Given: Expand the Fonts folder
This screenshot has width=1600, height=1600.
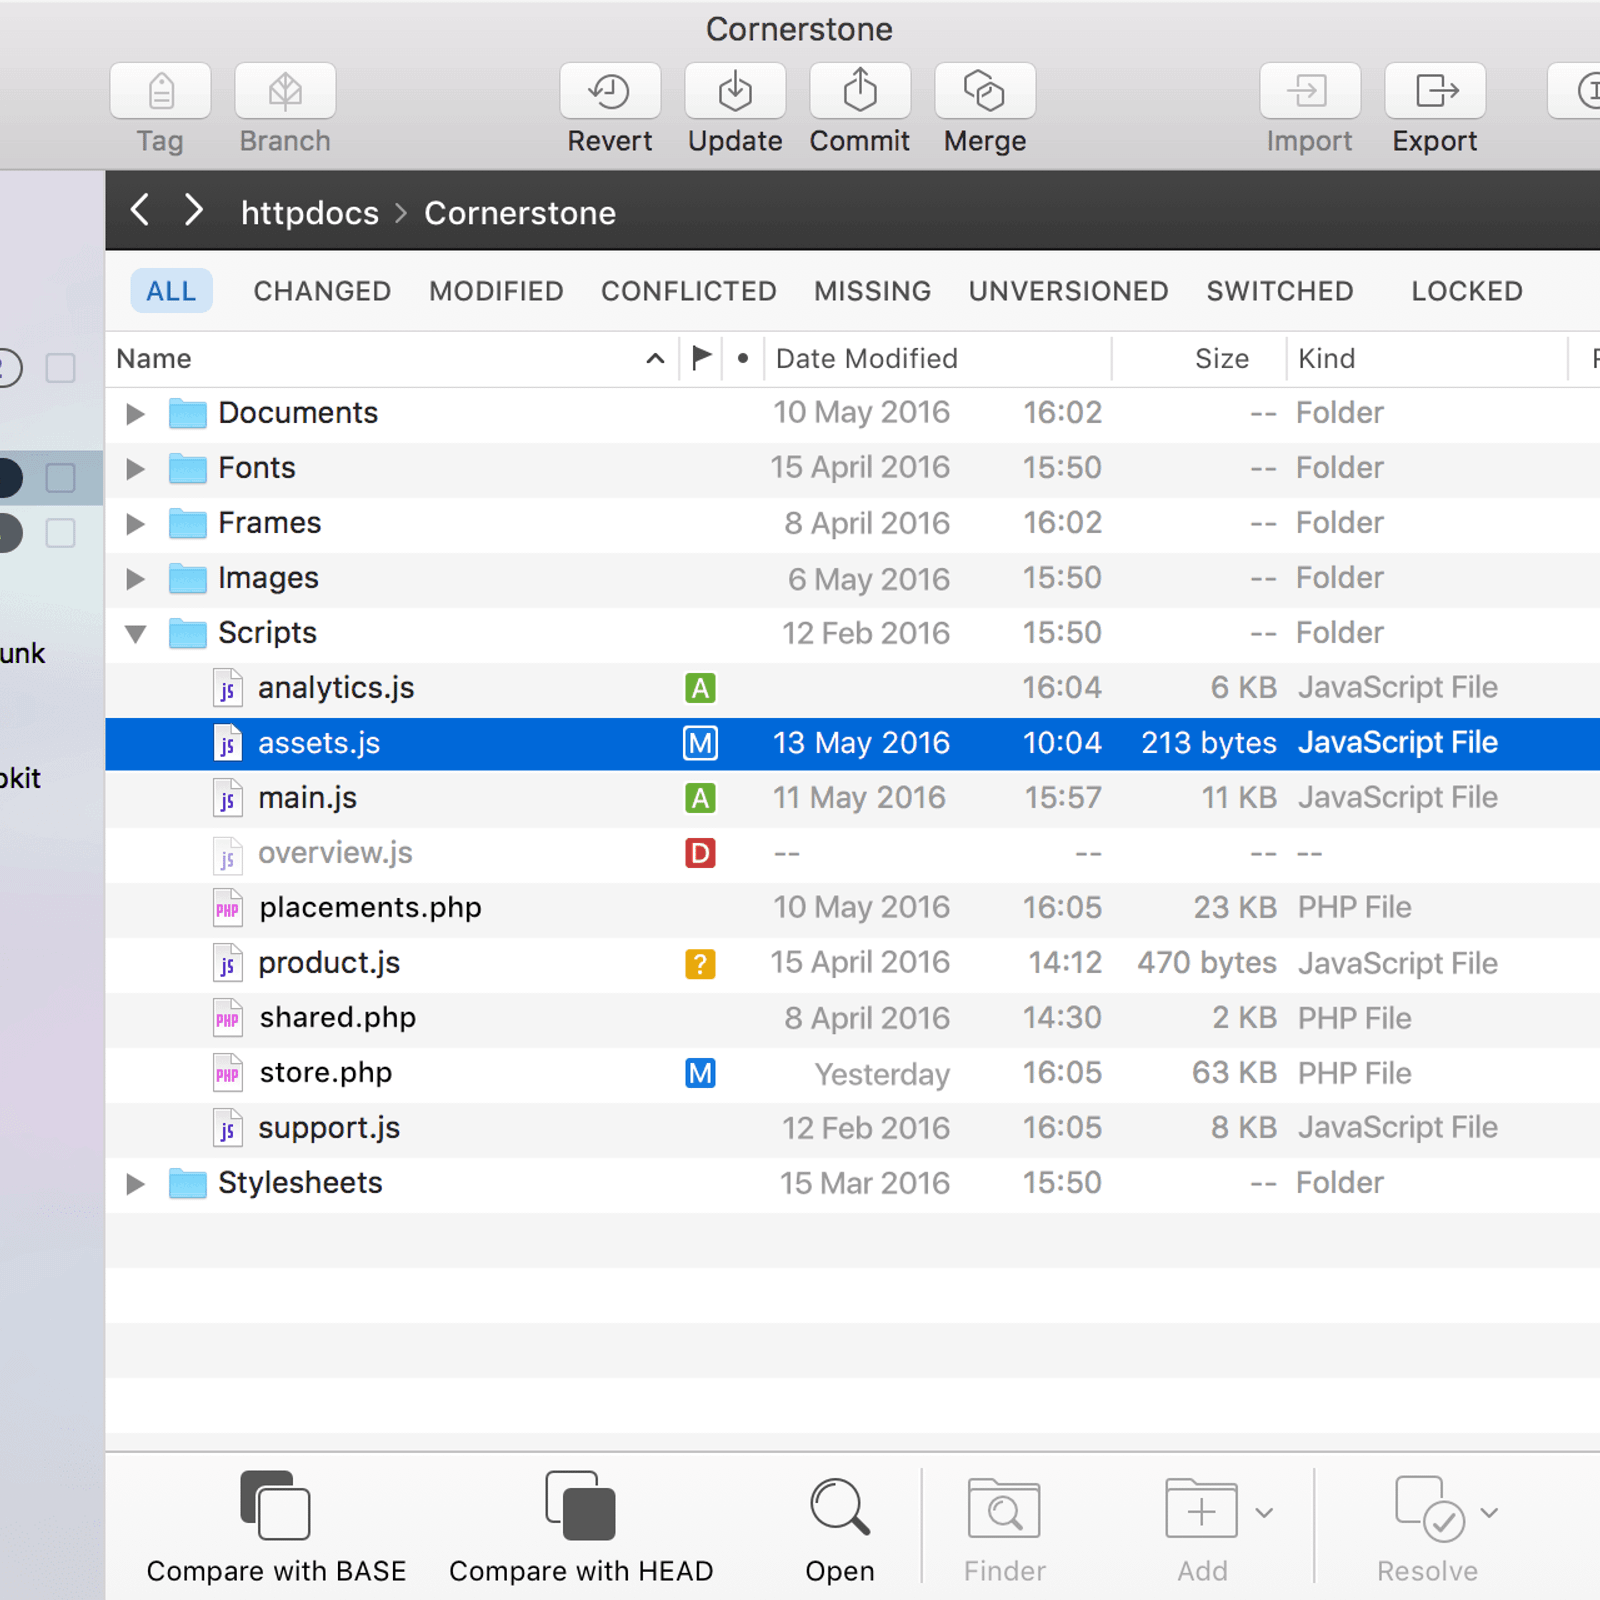Looking at the screenshot, I should (x=135, y=468).
